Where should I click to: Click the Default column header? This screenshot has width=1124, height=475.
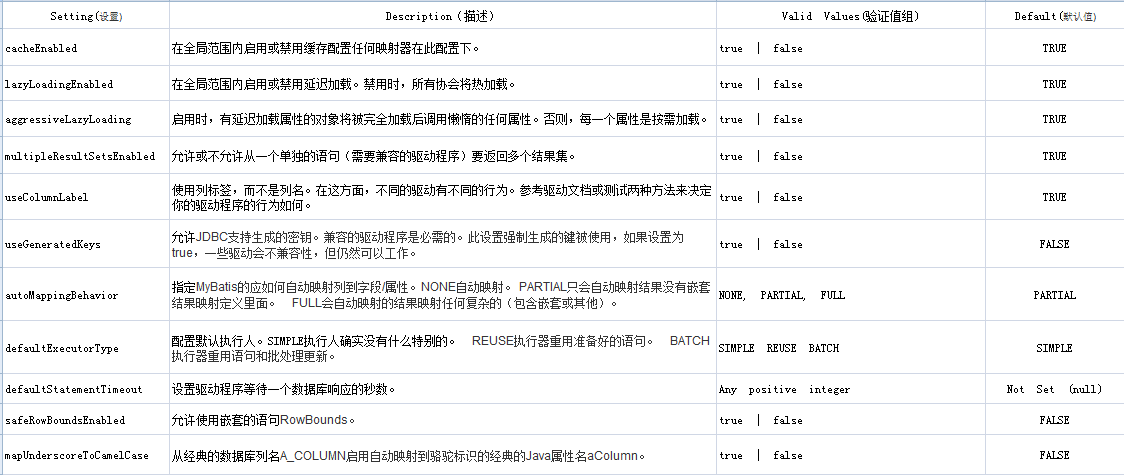[1054, 16]
